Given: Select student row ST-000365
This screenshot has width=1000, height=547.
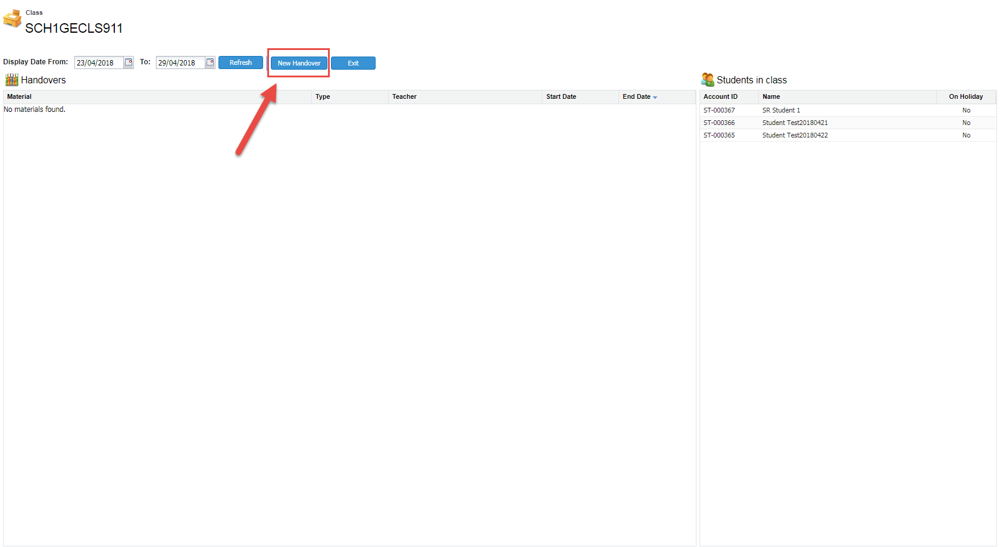Looking at the screenshot, I should pos(719,135).
